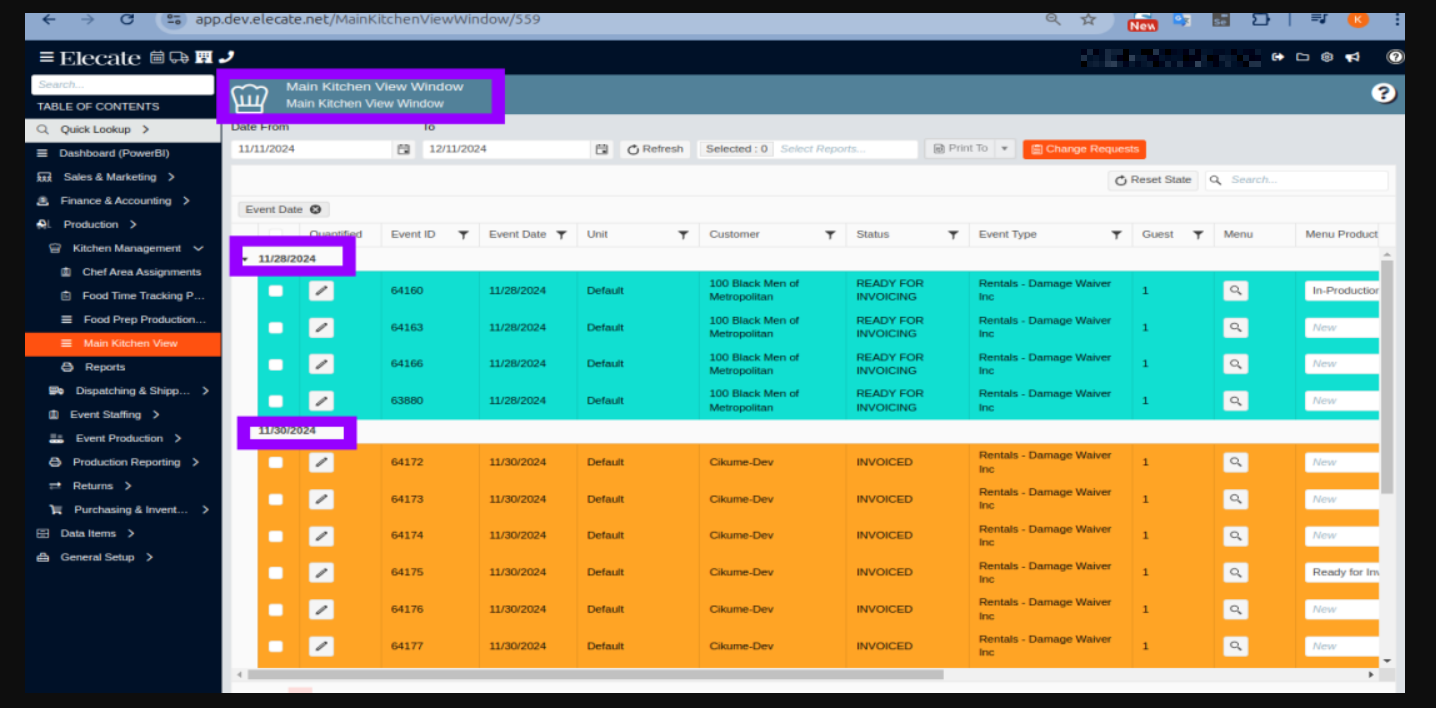The image size is (1436, 708).
Task: Select checkbox for event 64175 row
Action: click(x=276, y=573)
